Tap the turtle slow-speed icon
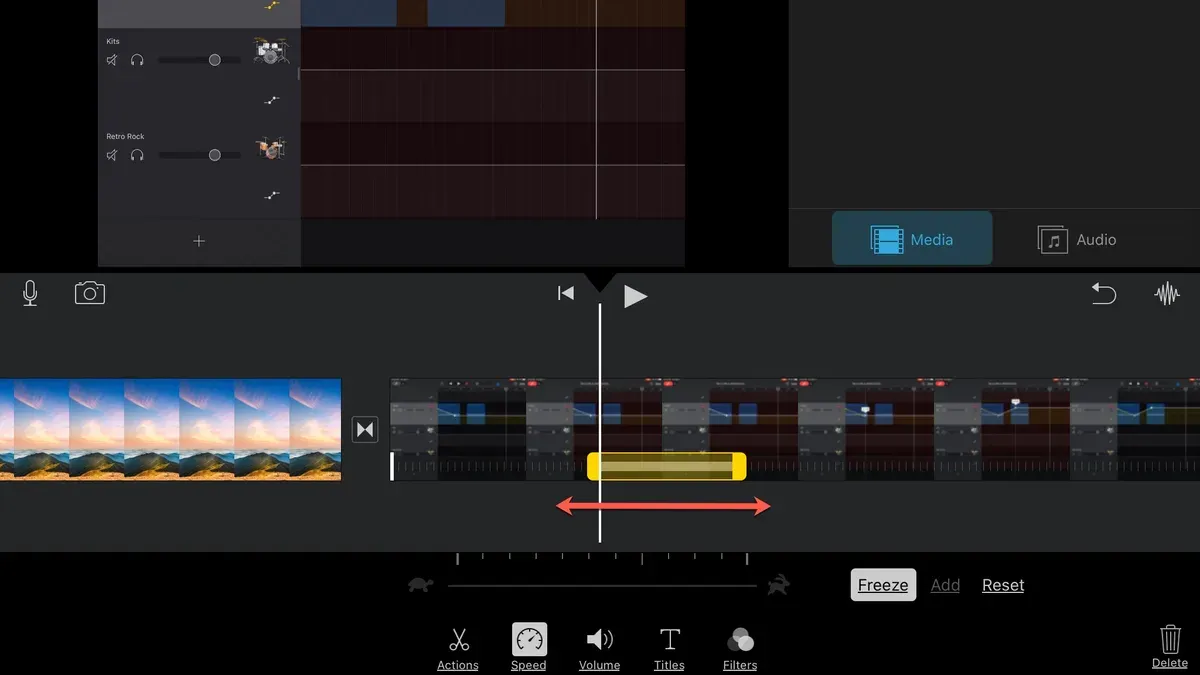This screenshot has height=675, width=1200. click(421, 585)
